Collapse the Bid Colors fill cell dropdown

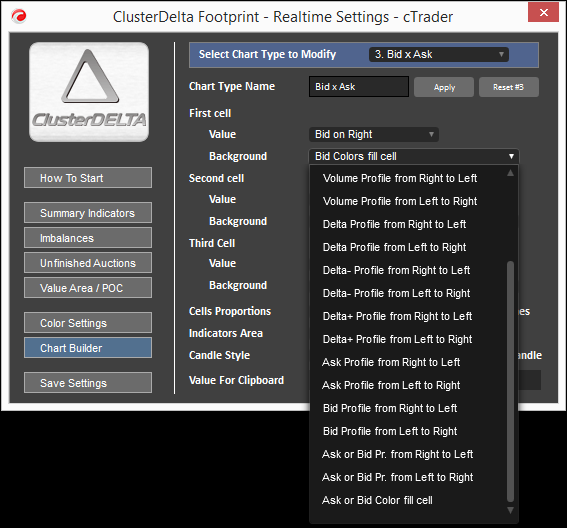[x=414, y=156]
